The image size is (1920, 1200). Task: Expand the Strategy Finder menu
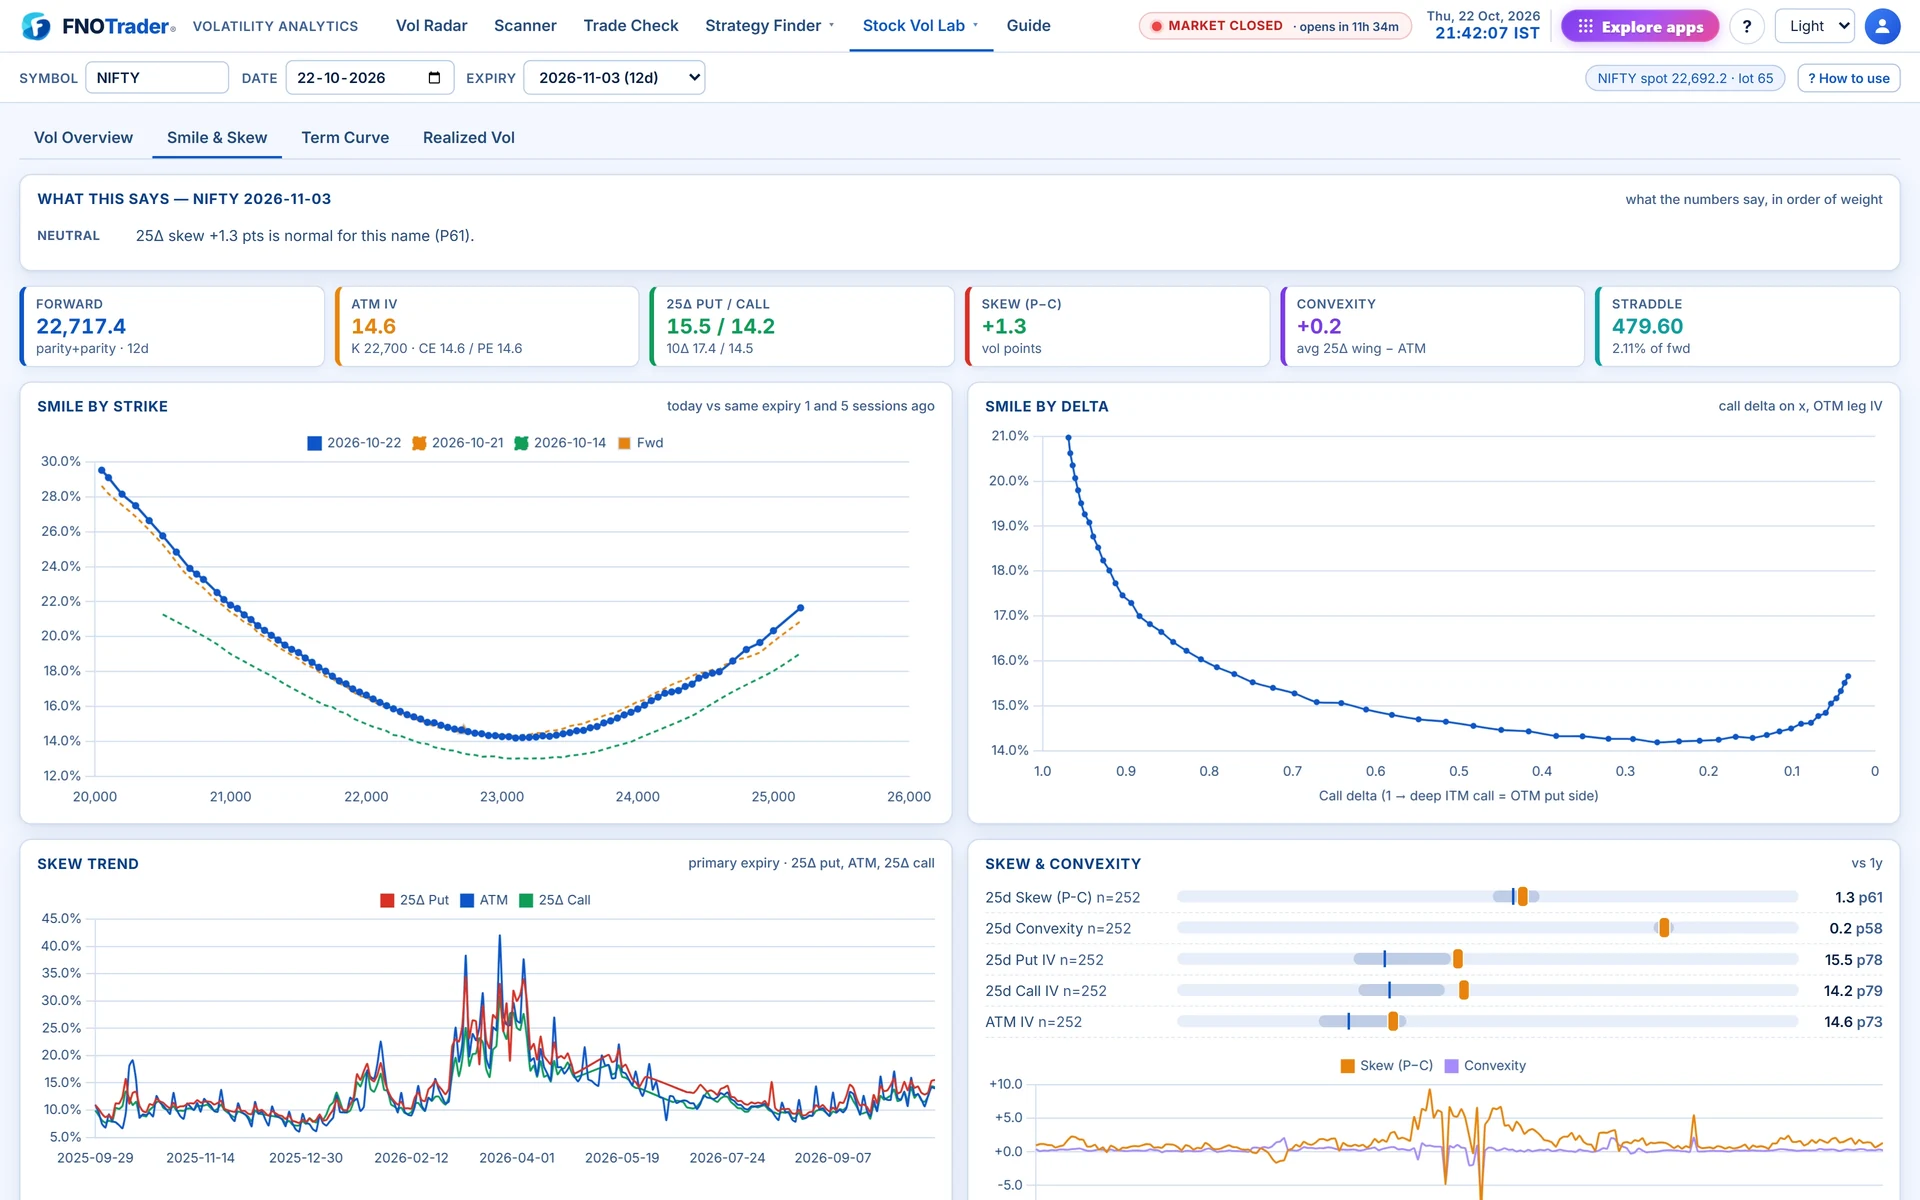tap(769, 26)
